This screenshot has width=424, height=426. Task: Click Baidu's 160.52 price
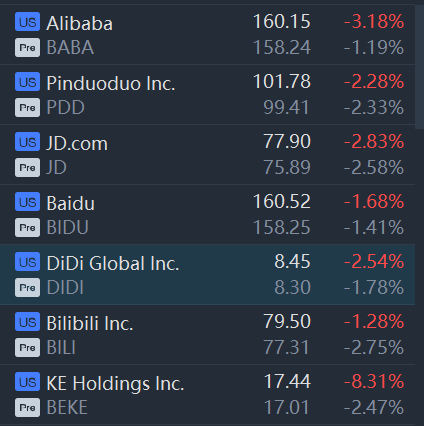[x=282, y=202]
